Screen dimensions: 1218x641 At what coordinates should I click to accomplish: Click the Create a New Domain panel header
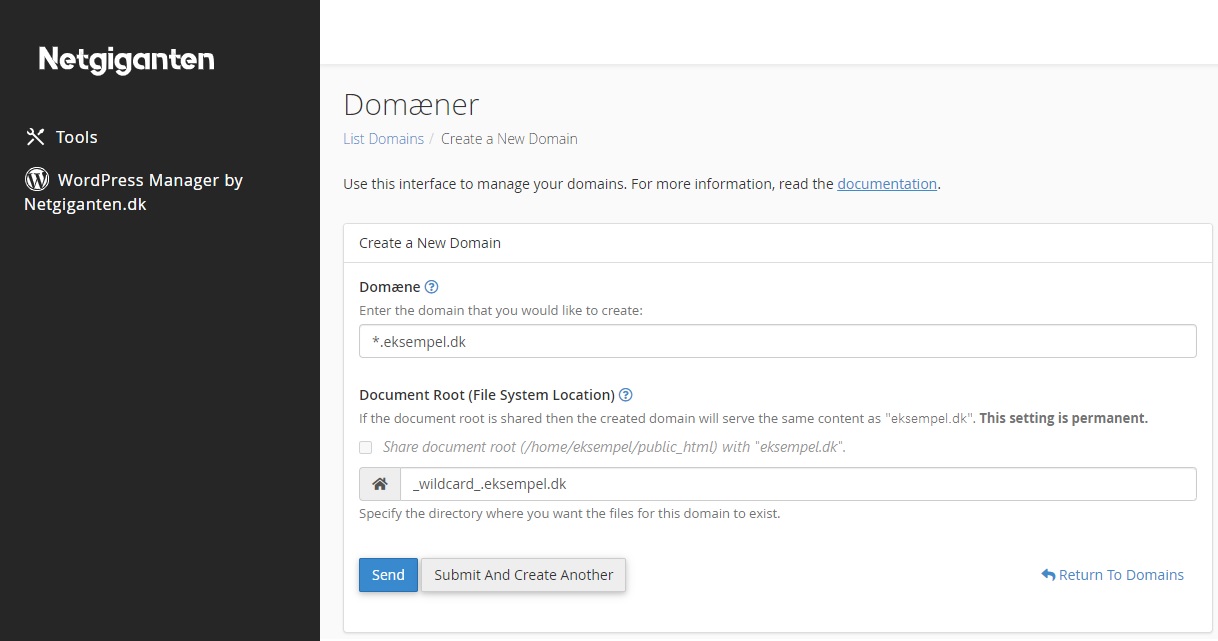pyautogui.click(x=430, y=243)
